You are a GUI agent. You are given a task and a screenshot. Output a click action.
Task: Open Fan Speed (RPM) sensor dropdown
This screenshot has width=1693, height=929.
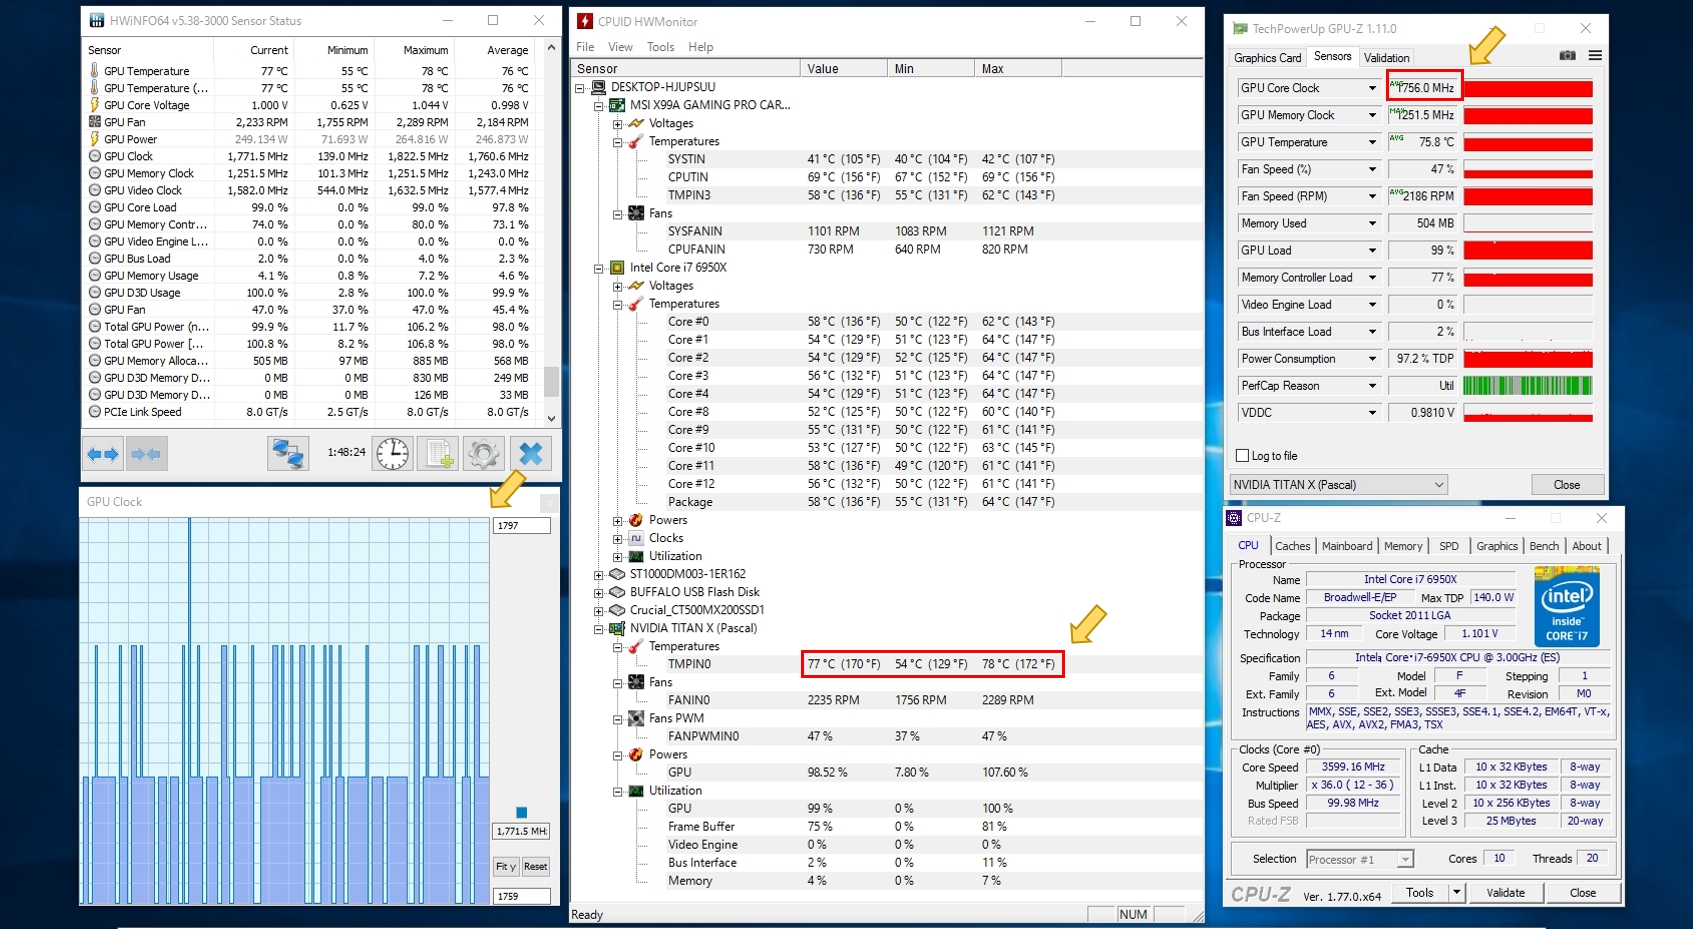point(1372,196)
